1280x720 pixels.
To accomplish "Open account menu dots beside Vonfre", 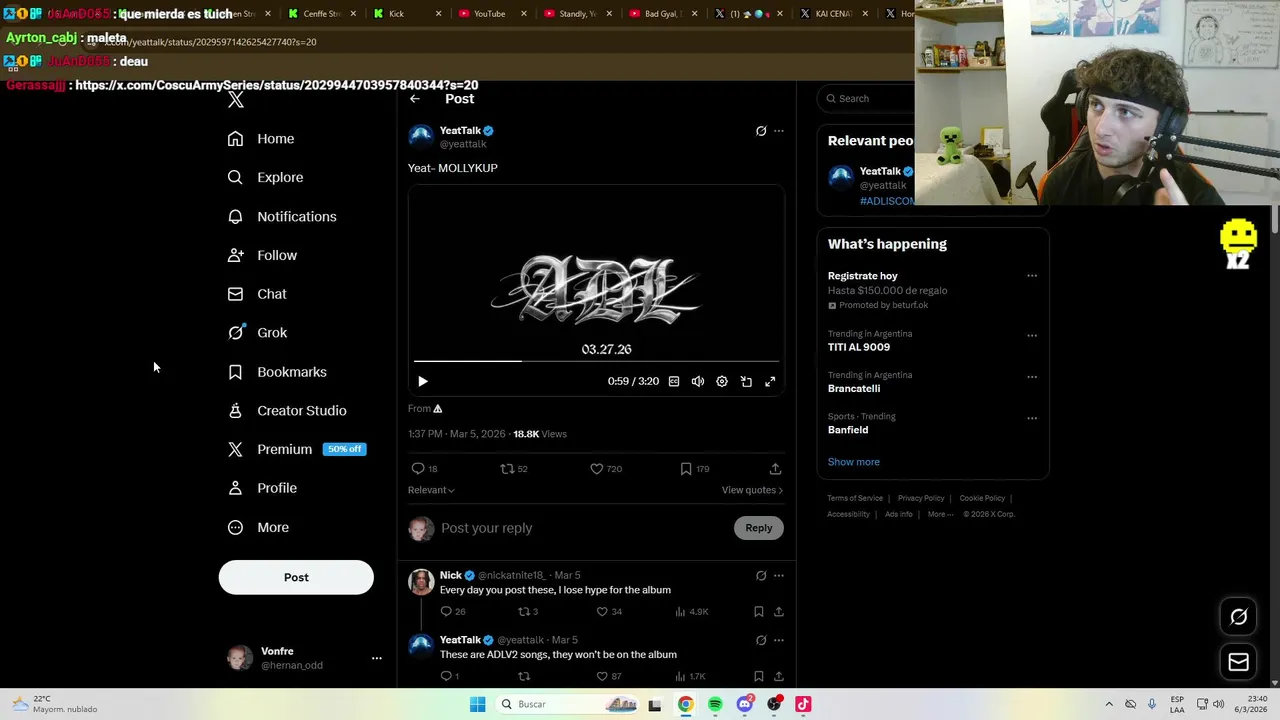I will tap(377, 658).
